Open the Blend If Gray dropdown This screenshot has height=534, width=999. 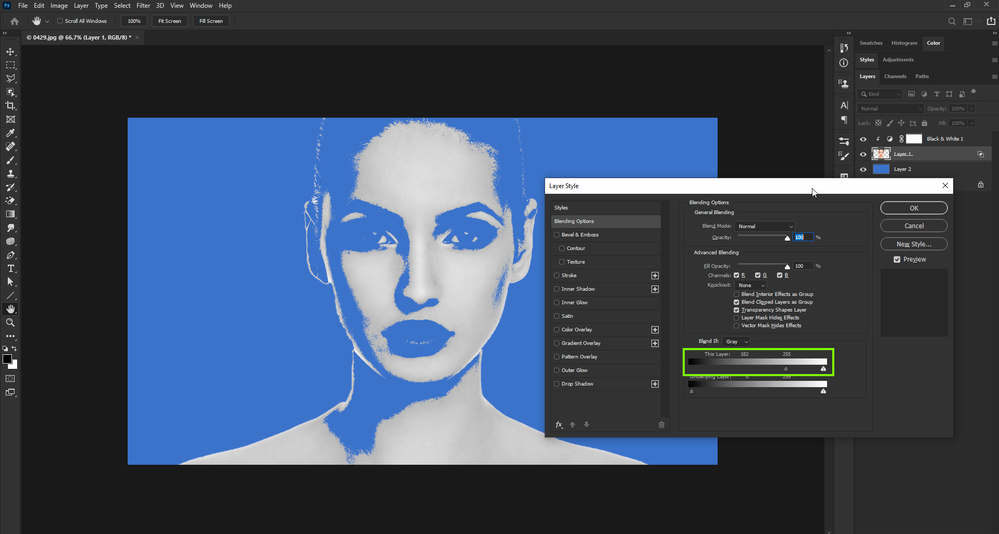(x=738, y=342)
